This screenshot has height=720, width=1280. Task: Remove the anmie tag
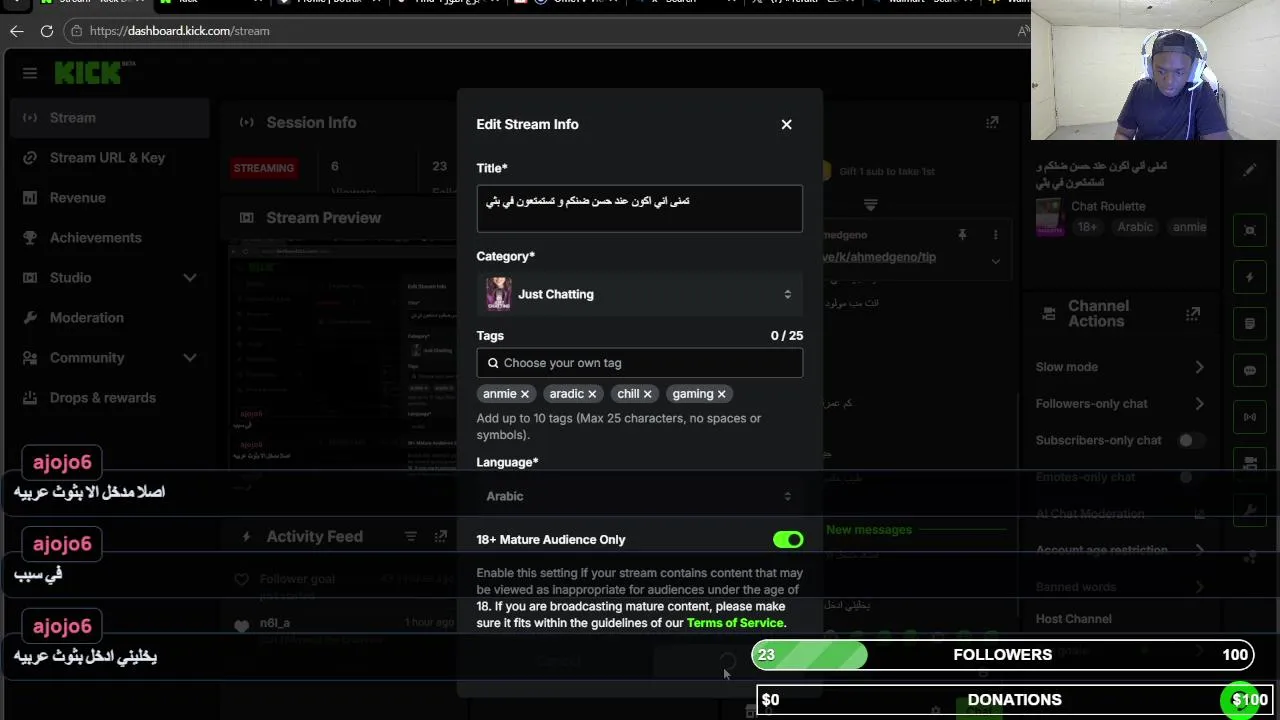[x=524, y=394]
